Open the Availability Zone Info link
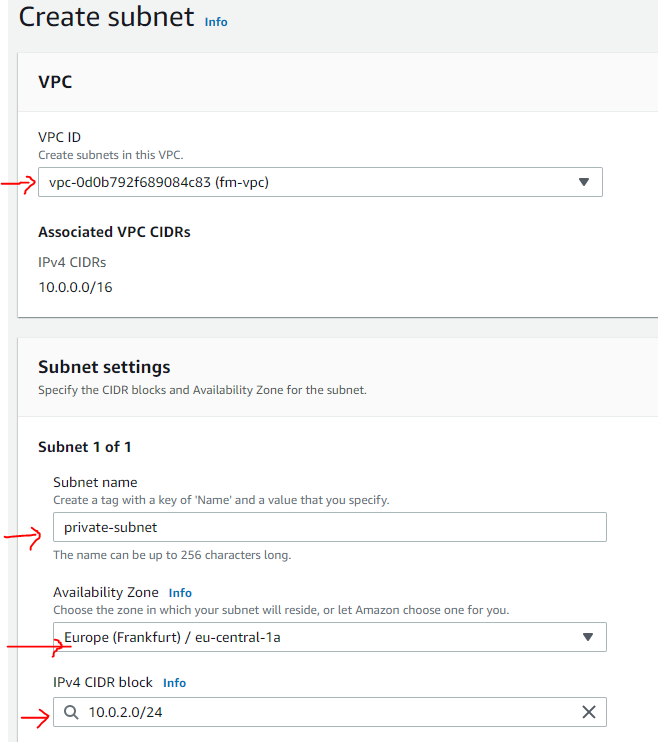The width and height of the screenshot is (658, 742). 180,592
